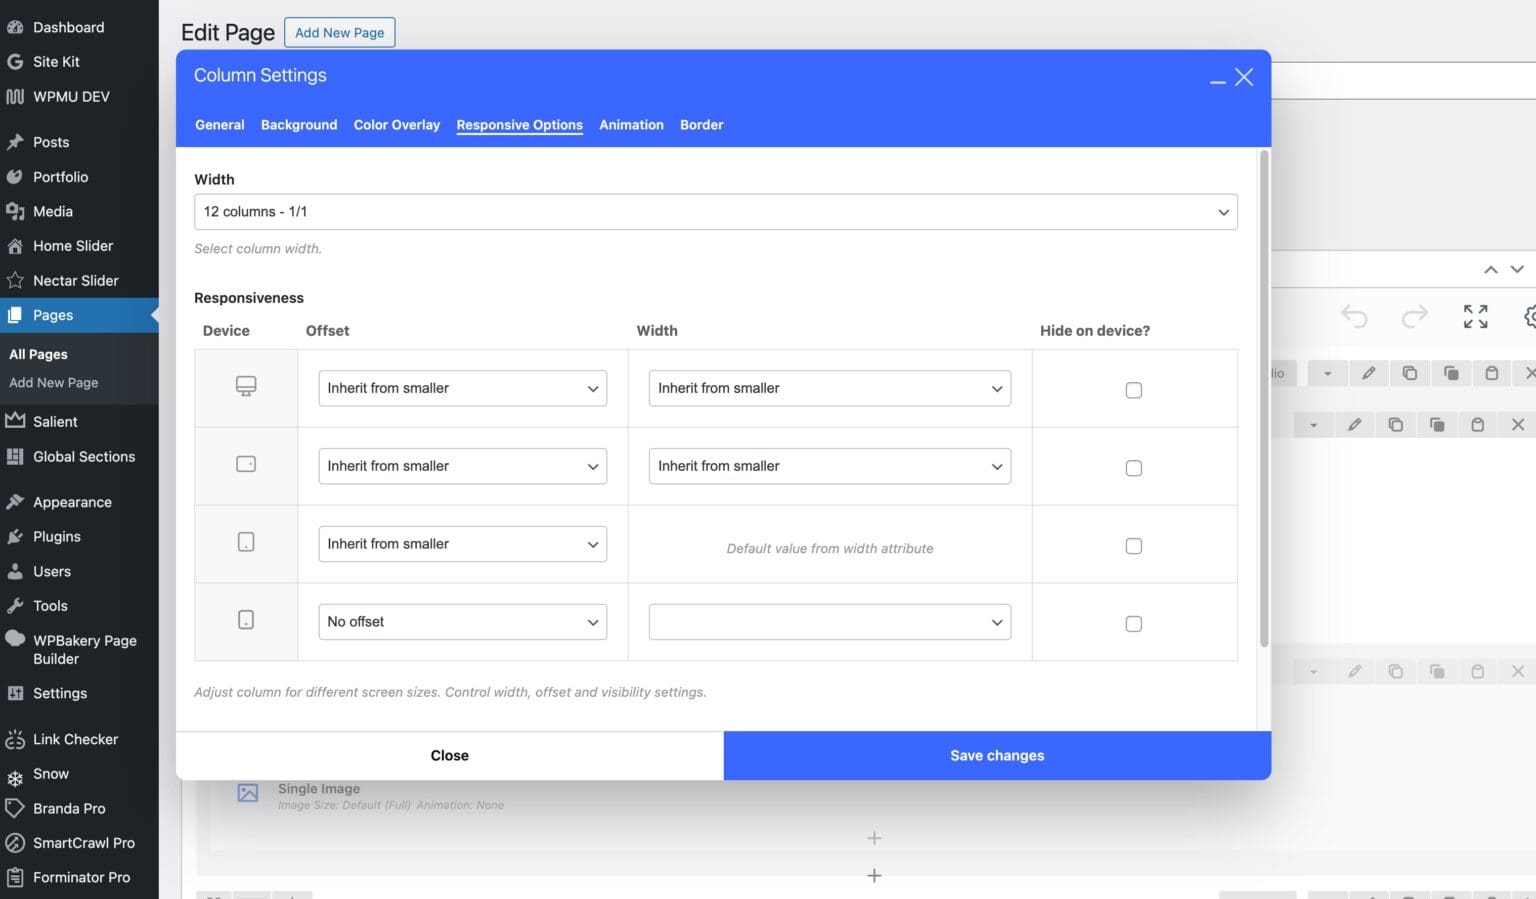This screenshot has height=899, width=1536.
Task: Toggle hide on mobile device checkbox
Action: point(1133,624)
